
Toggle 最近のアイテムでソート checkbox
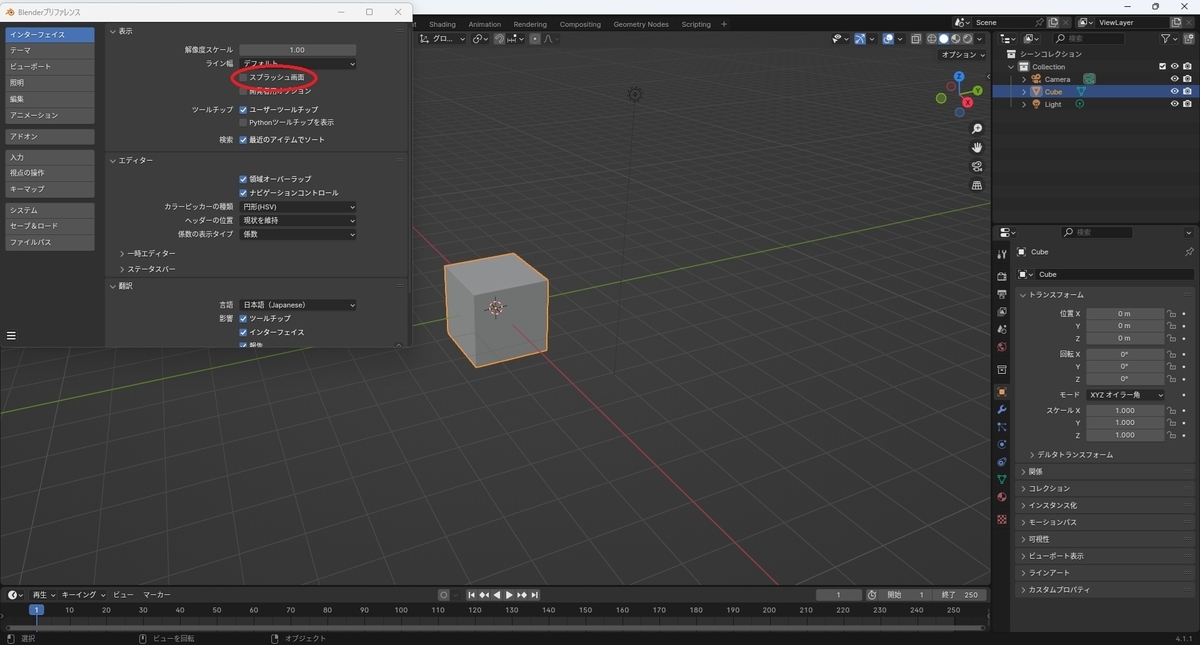tap(243, 140)
